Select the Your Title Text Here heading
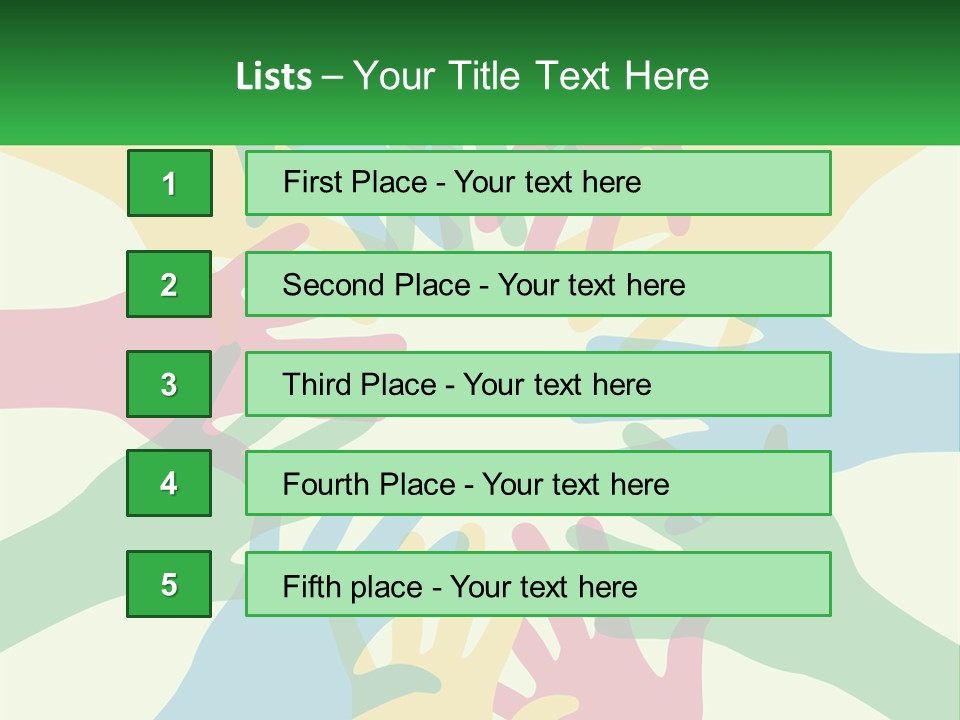The image size is (960, 720). (x=531, y=76)
